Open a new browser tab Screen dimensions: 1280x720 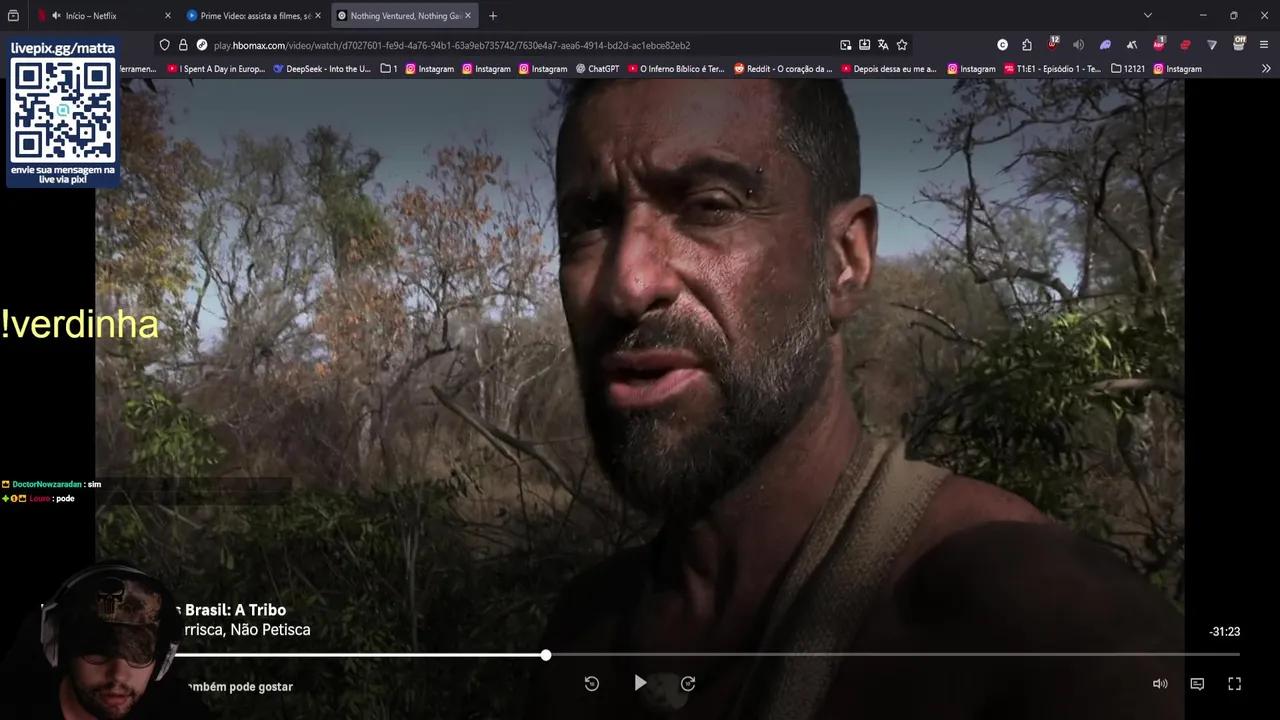click(x=492, y=15)
